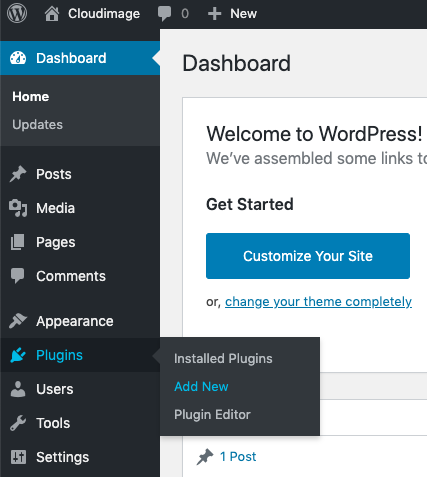Click the Dashboard page heading
The height and width of the screenshot is (477, 427).
click(x=237, y=63)
